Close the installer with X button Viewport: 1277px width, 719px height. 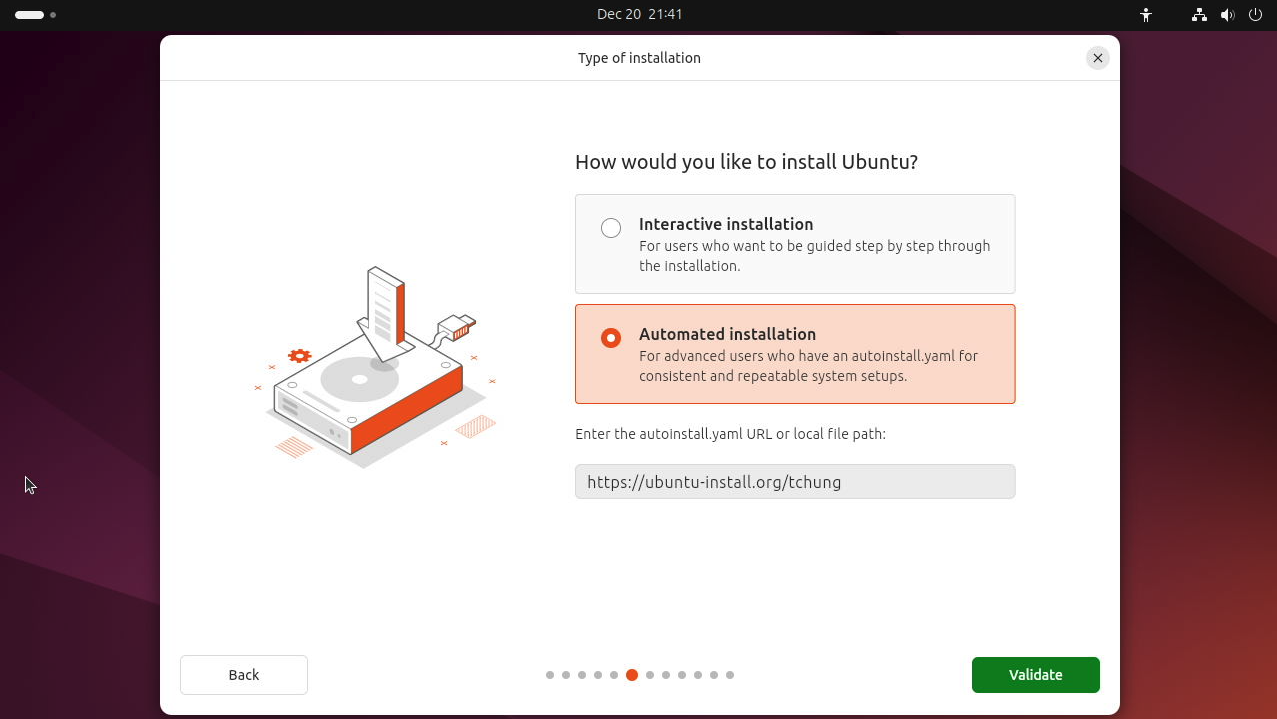(1097, 58)
